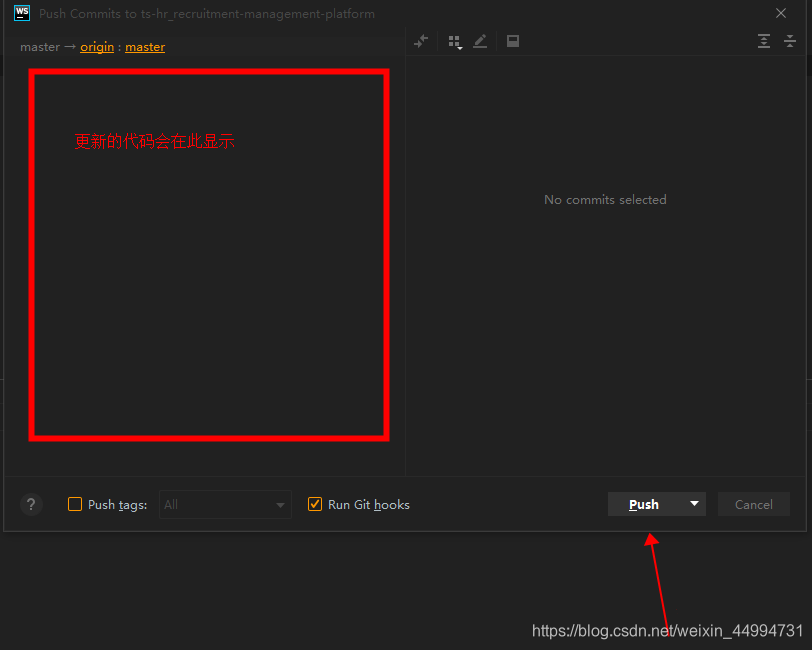Click the WebStorm logo icon in title bar

pyautogui.click(x=22, y=13)
